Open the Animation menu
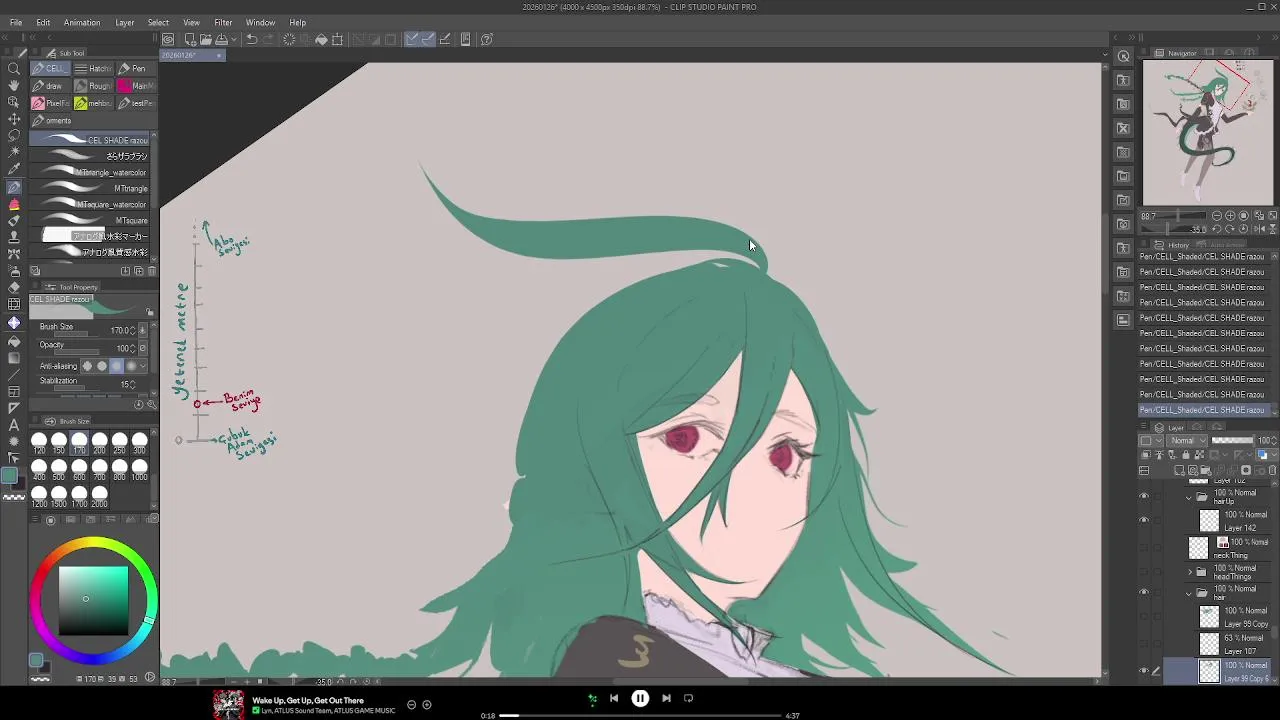This screenshot has height=720, width=1280. [82, 22]
